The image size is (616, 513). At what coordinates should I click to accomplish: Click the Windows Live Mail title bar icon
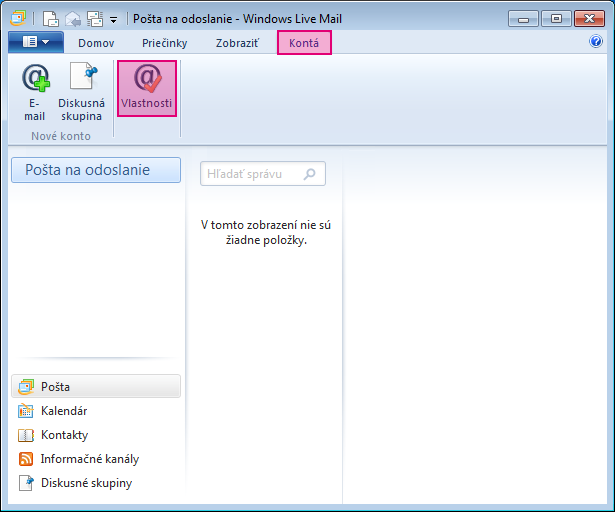18,18
